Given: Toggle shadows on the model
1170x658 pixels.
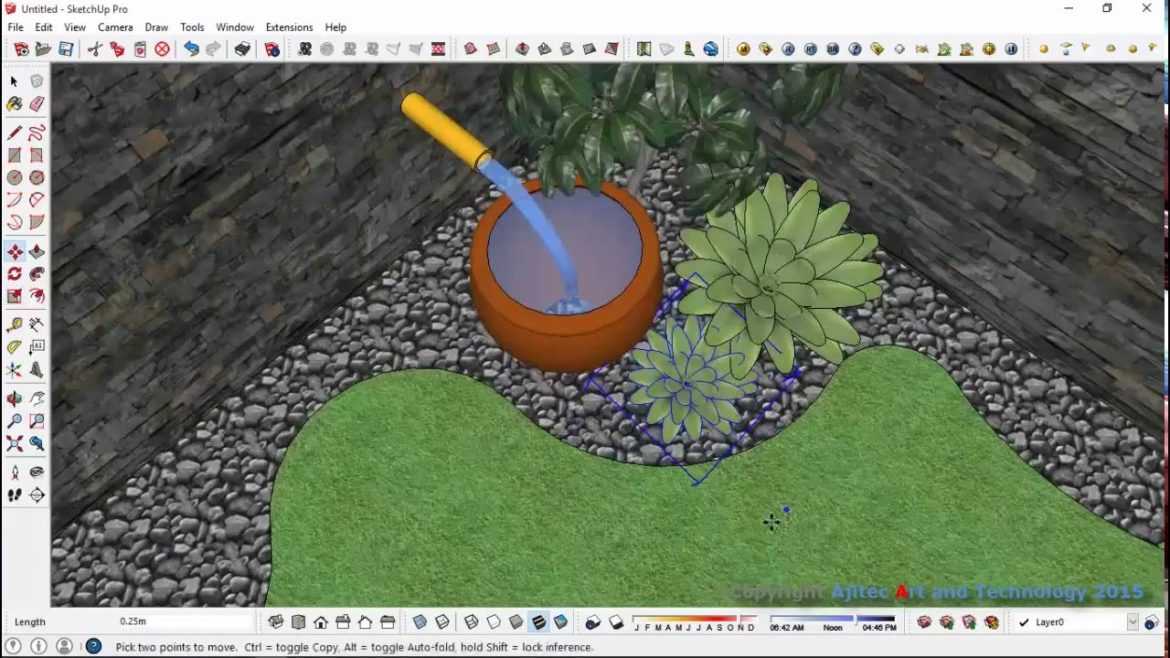Looking at the screenshot, I should 615,621.
